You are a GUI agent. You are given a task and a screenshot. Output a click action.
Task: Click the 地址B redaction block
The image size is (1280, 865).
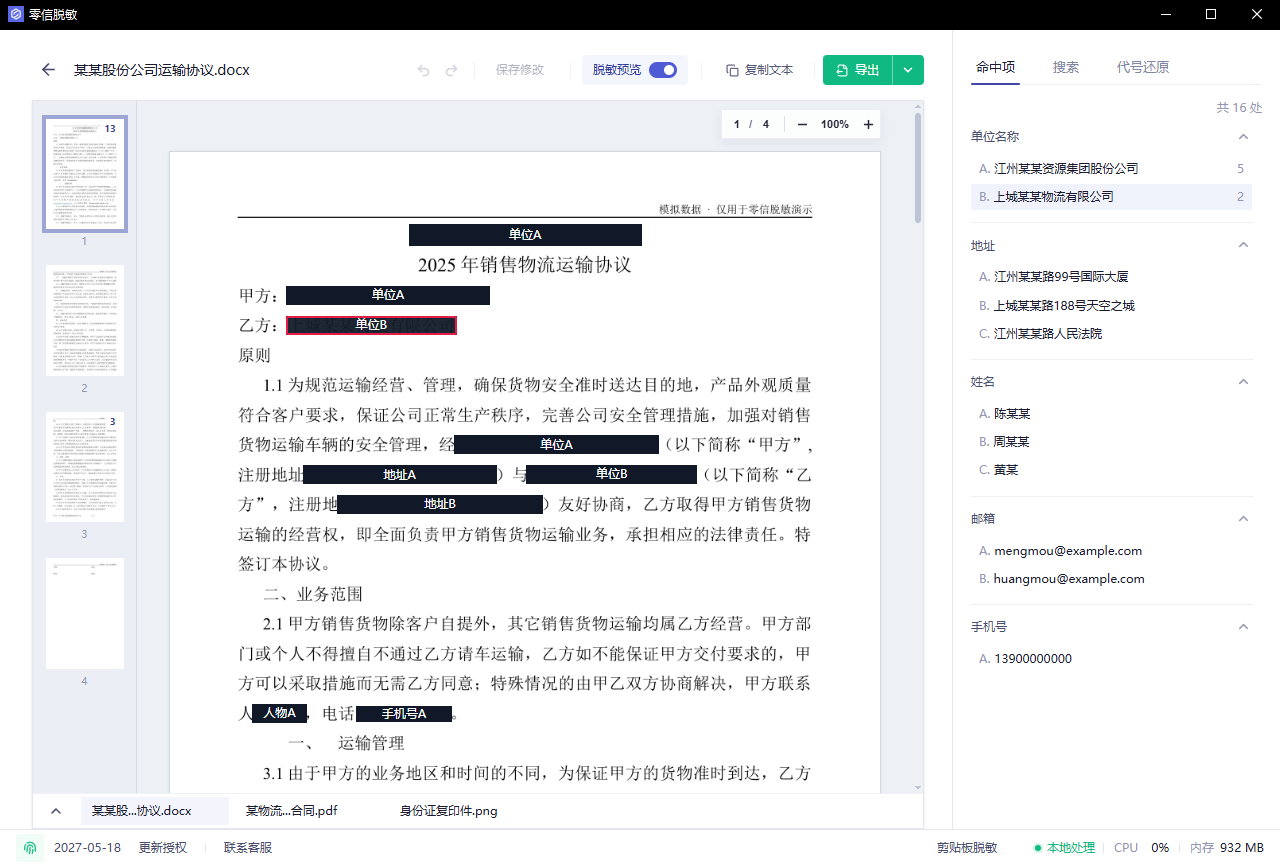coord(440,504)
